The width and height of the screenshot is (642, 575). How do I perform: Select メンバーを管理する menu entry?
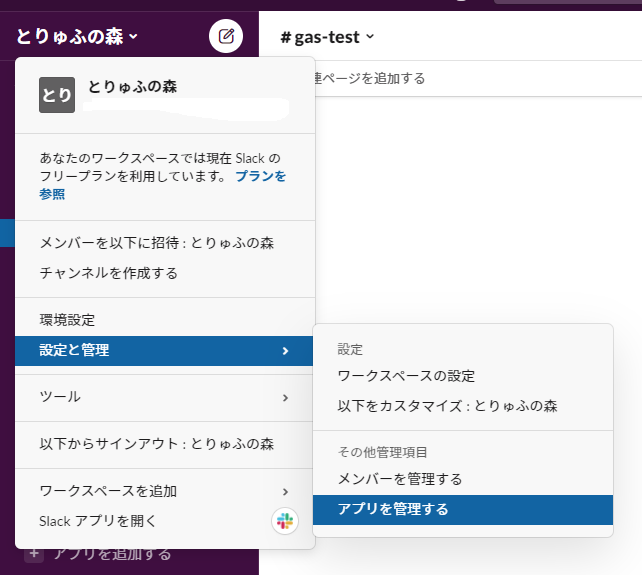point(463,479)
